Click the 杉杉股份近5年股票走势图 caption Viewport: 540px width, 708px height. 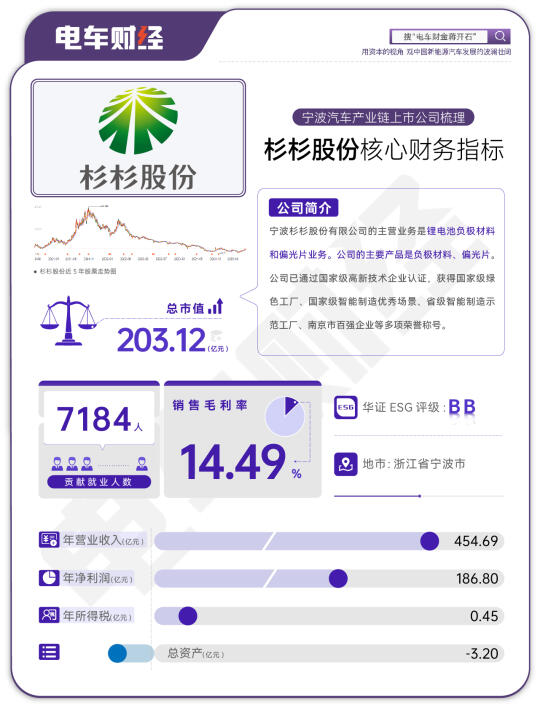tap(75, 271)
